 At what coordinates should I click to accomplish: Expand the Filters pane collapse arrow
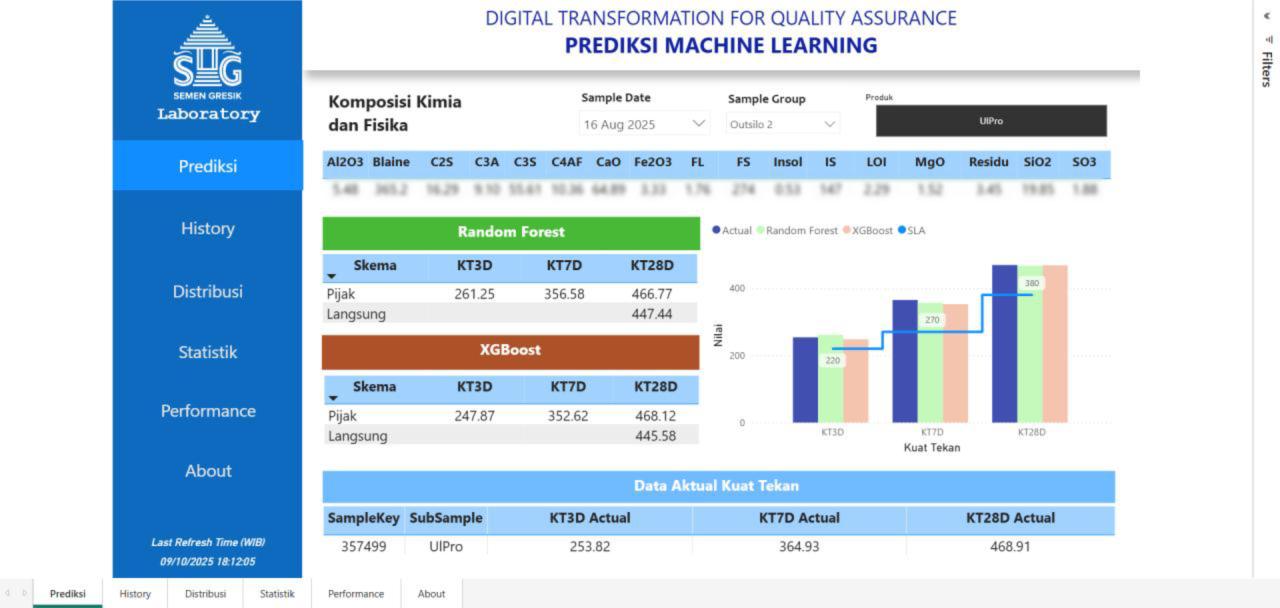click(x=1268, y=17)
